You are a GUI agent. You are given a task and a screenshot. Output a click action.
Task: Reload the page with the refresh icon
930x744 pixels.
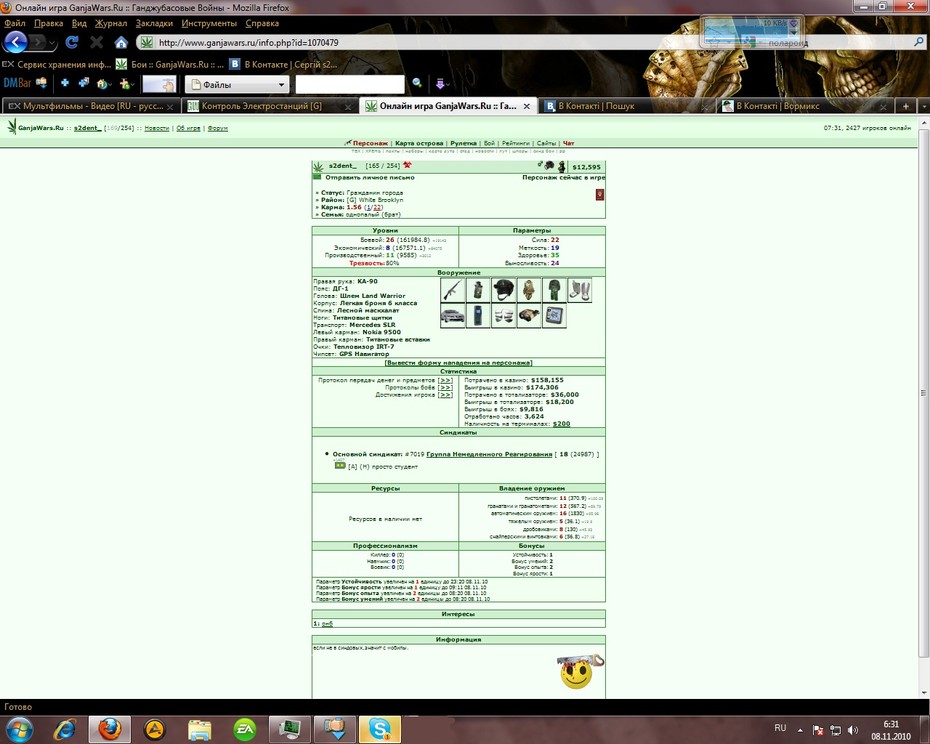pyautogui.click(x=72, y=42)
